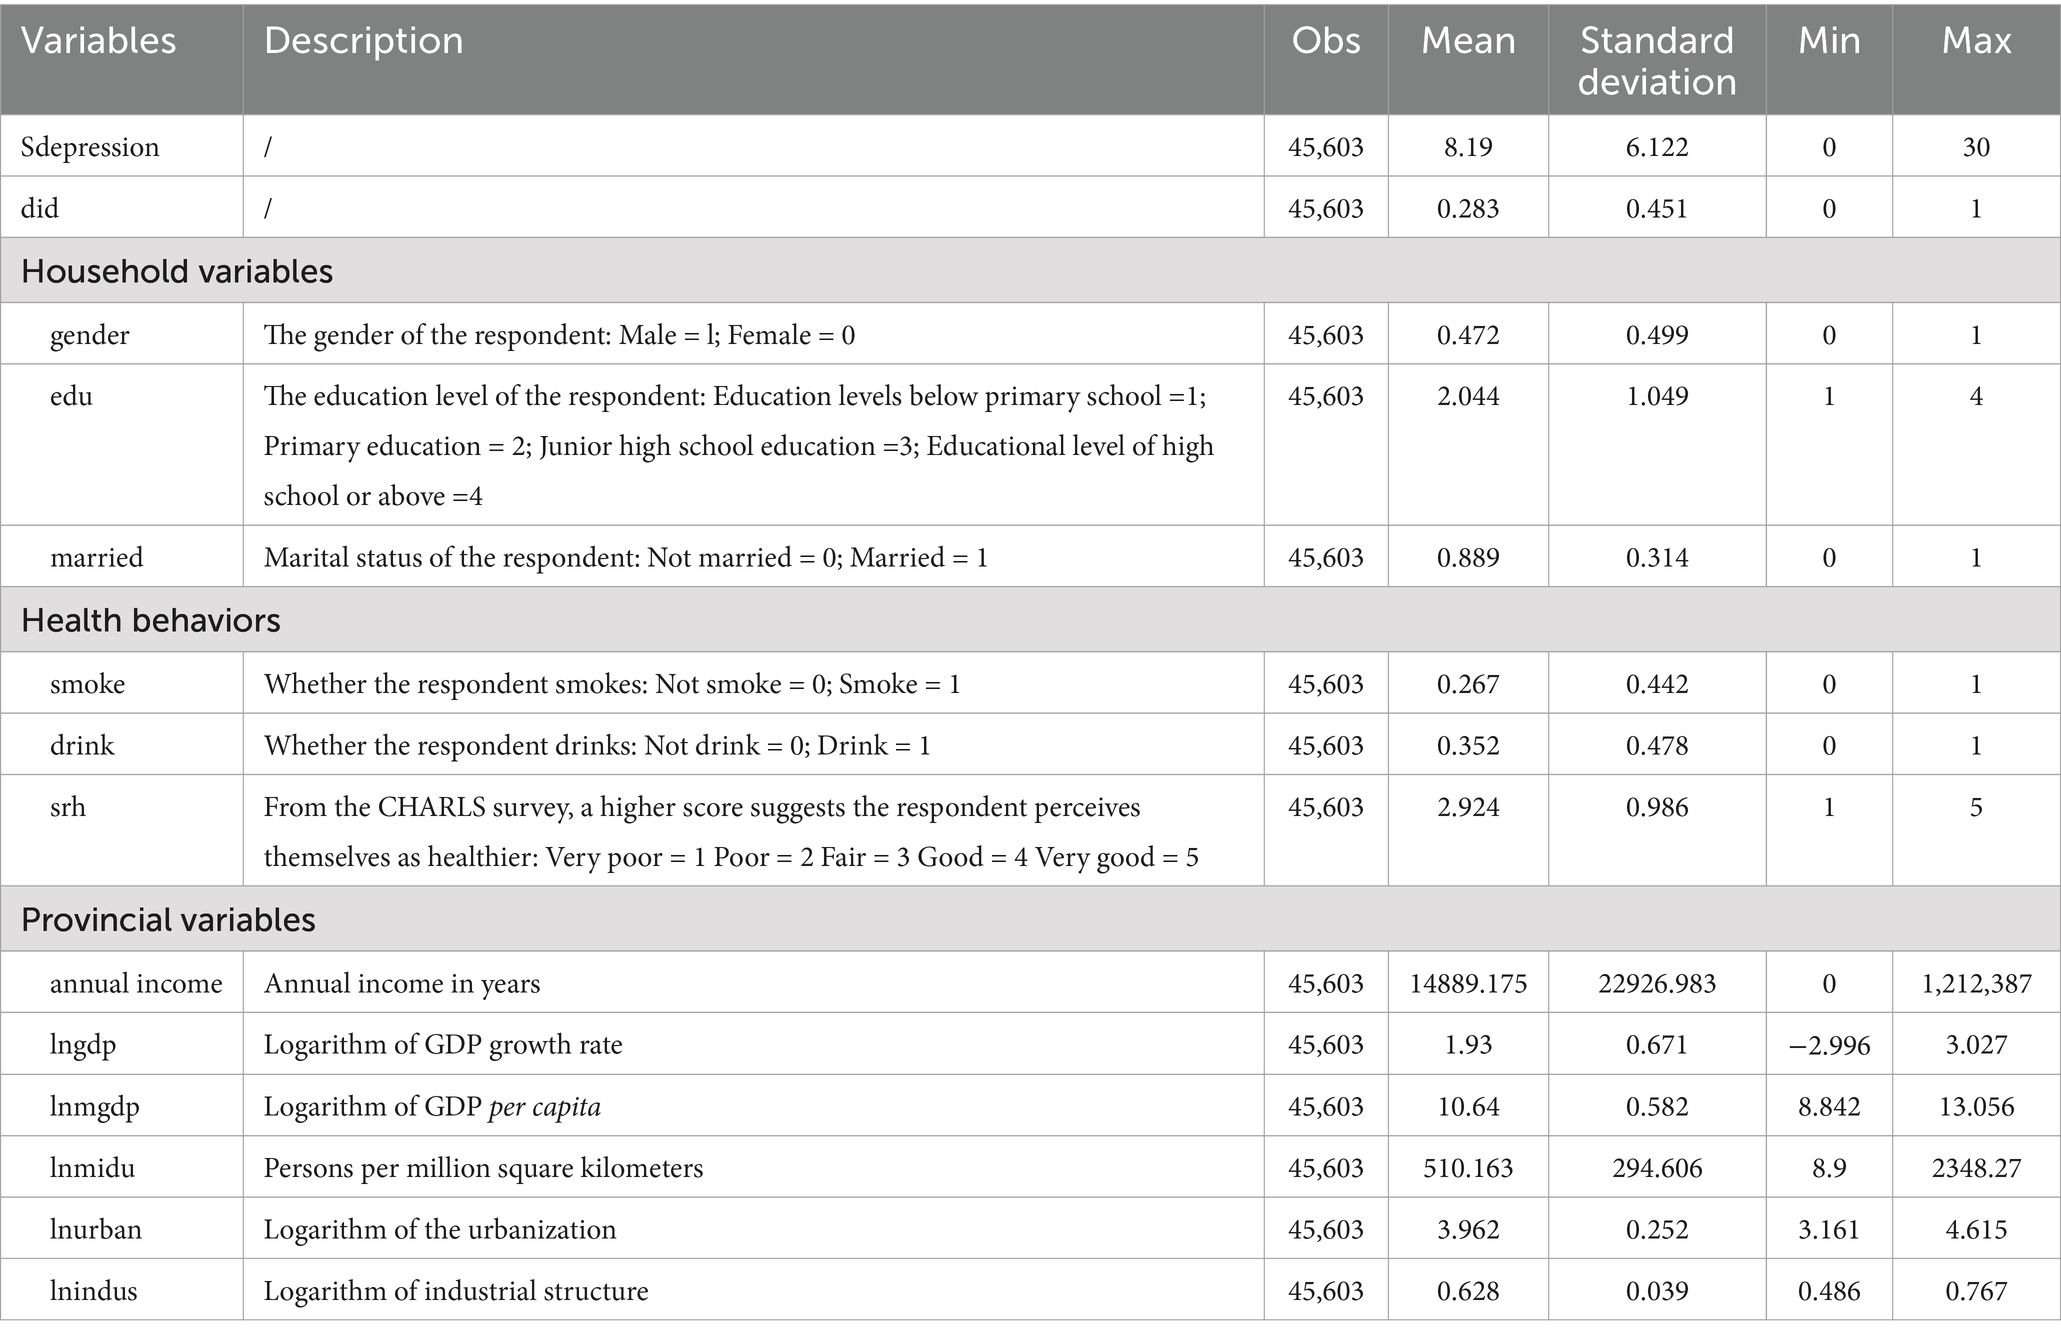Screen dimensions: 2061x1338
Task: Click the lnindus max value 0.767
Action: pos(1976,1291)
